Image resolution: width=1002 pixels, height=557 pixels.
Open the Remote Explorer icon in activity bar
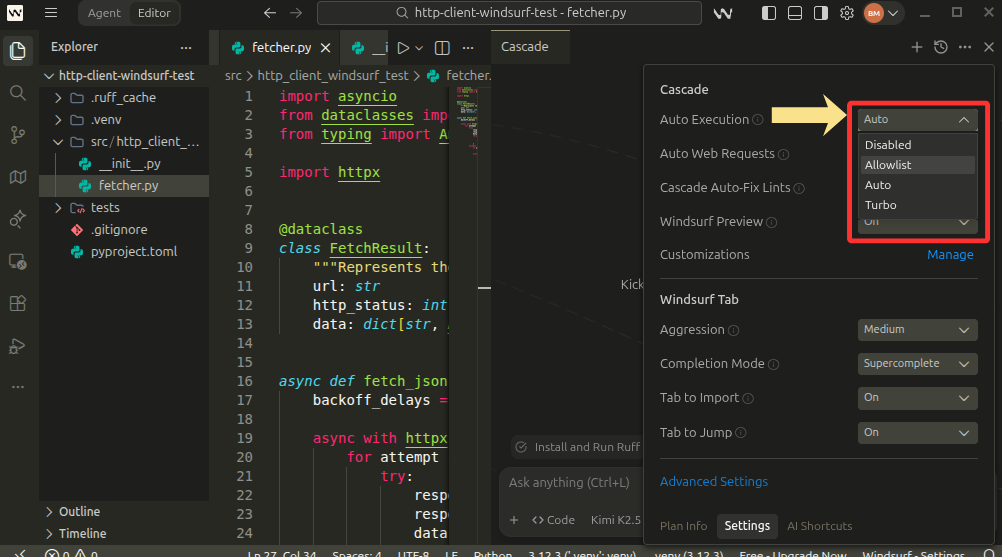click(x=18, y=261)
